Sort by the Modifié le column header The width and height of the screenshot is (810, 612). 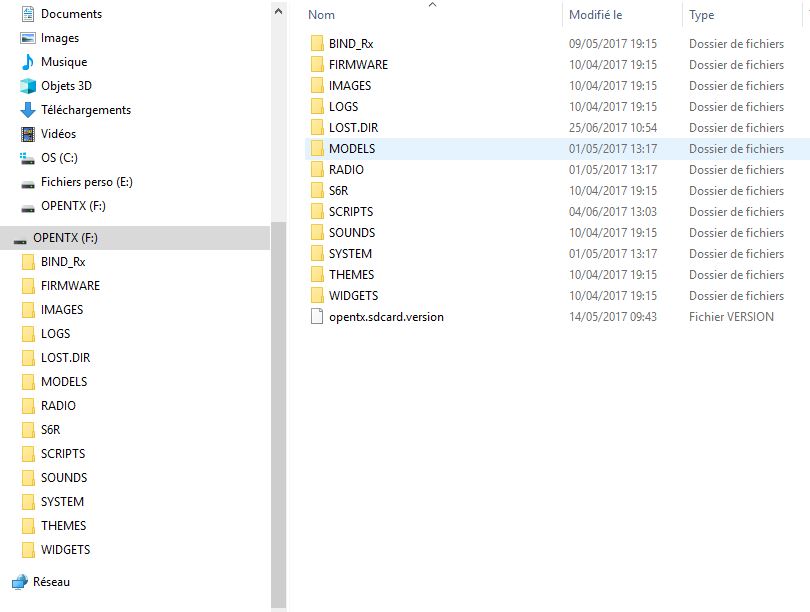pyautogui.click(x=596, y=15)
